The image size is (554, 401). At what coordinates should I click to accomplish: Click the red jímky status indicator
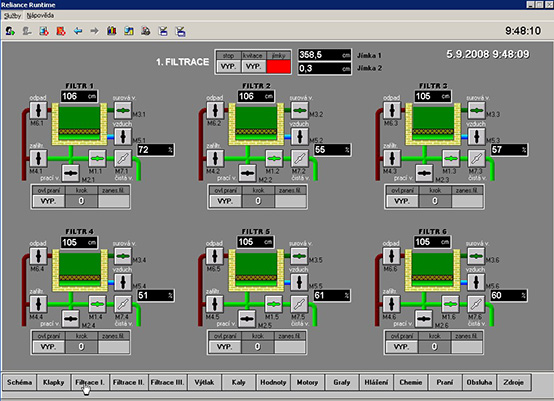tap(278, 66)
